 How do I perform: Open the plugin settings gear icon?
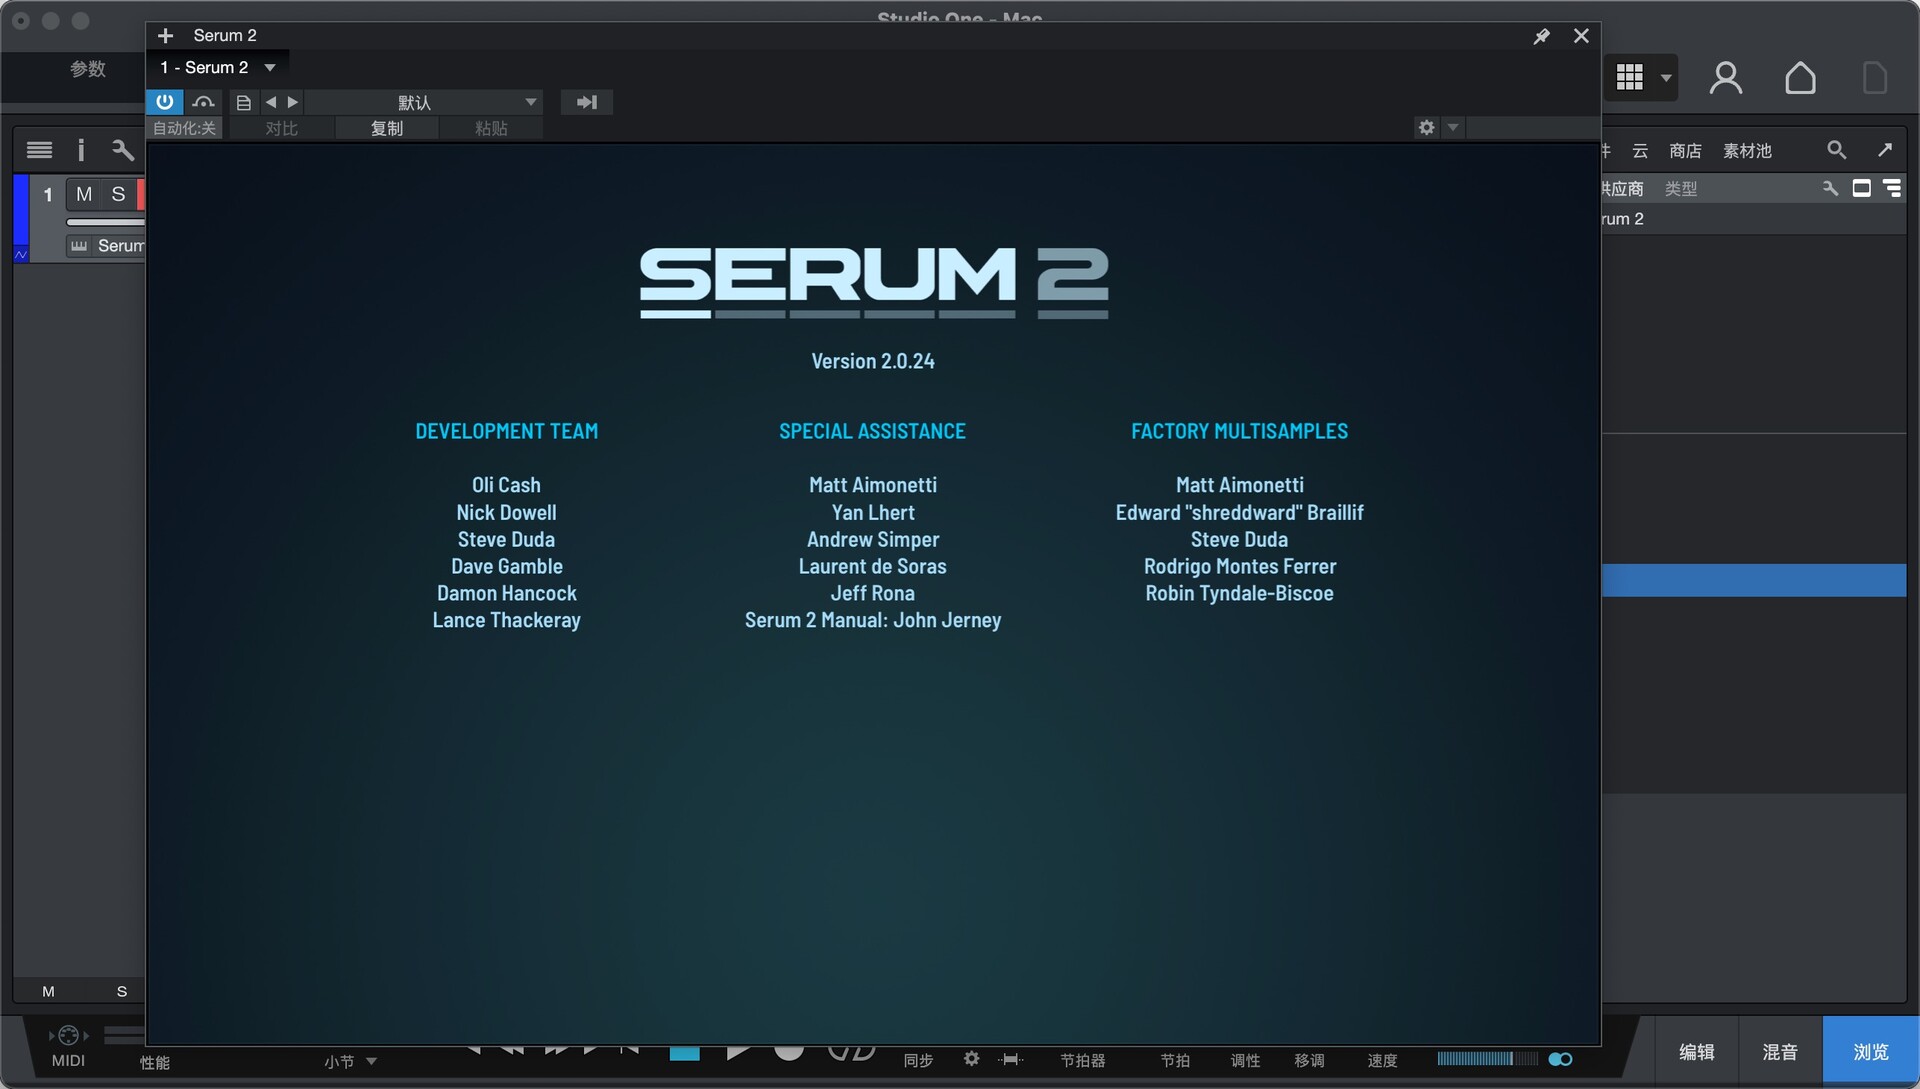tap(1426, 127)
